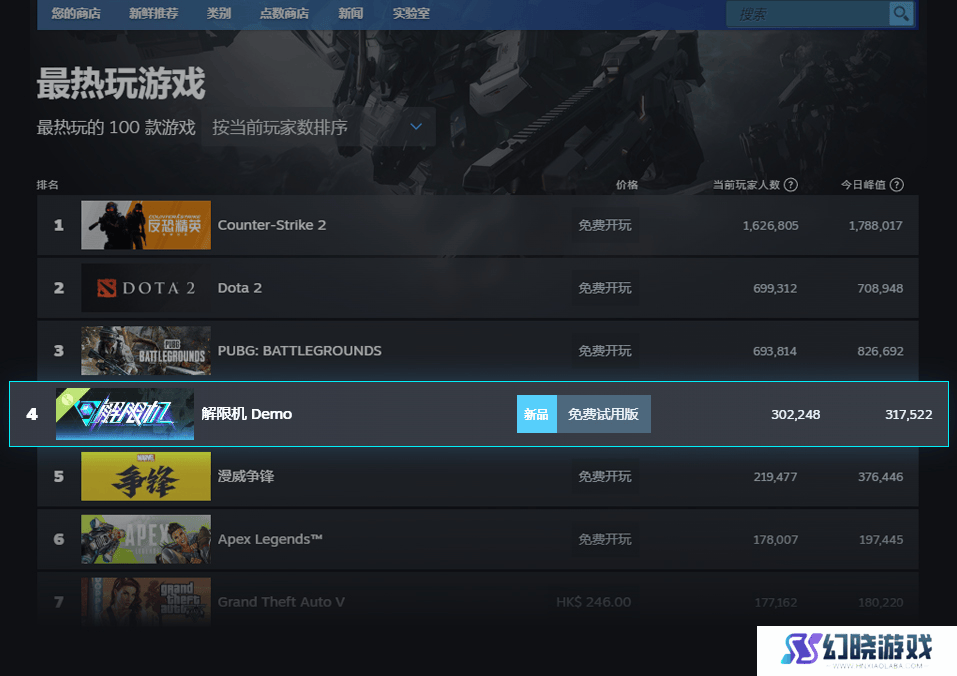
Task: Click the player count 302,248
Action: pos(795,415)
